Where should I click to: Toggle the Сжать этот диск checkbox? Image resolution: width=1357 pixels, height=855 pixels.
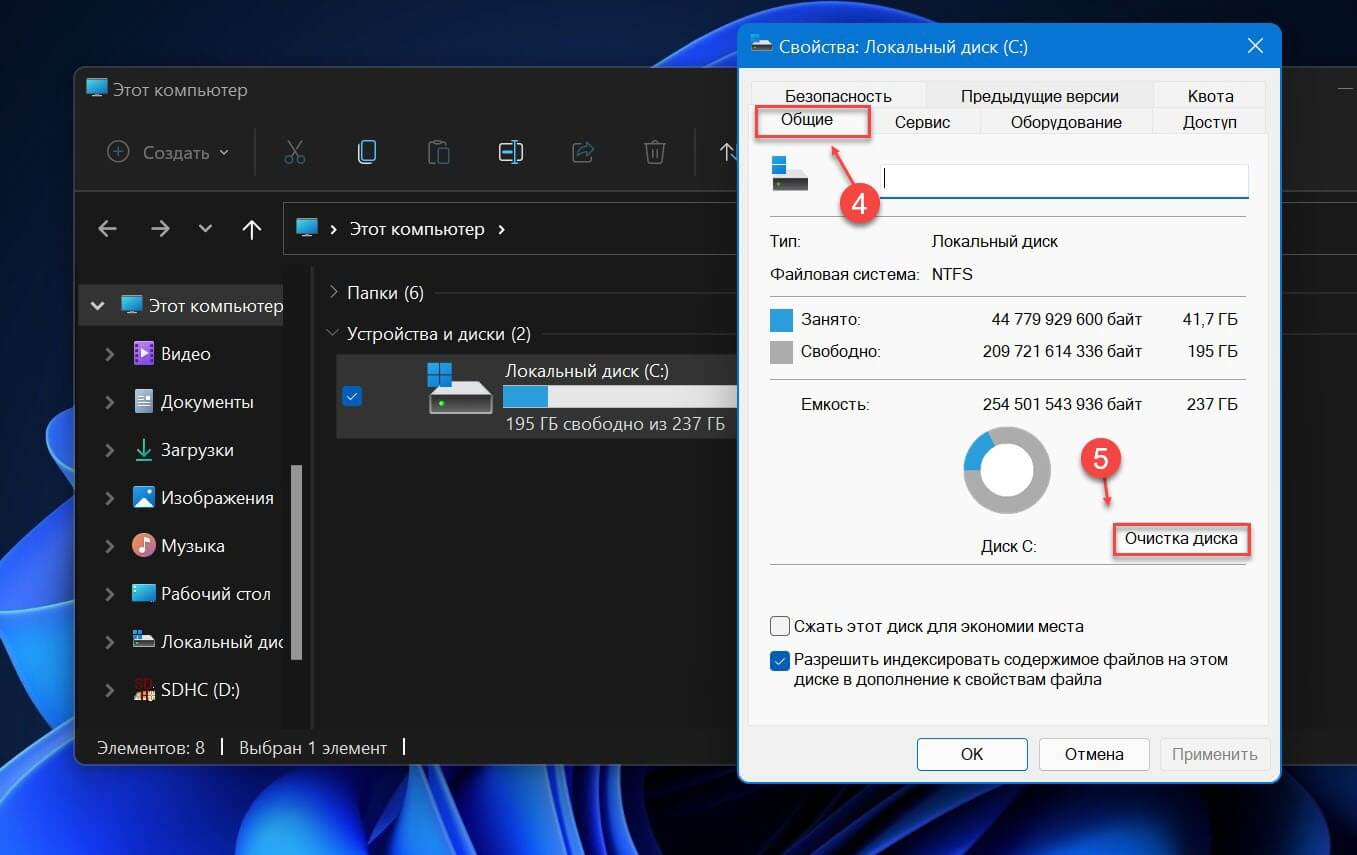[780, 627]
